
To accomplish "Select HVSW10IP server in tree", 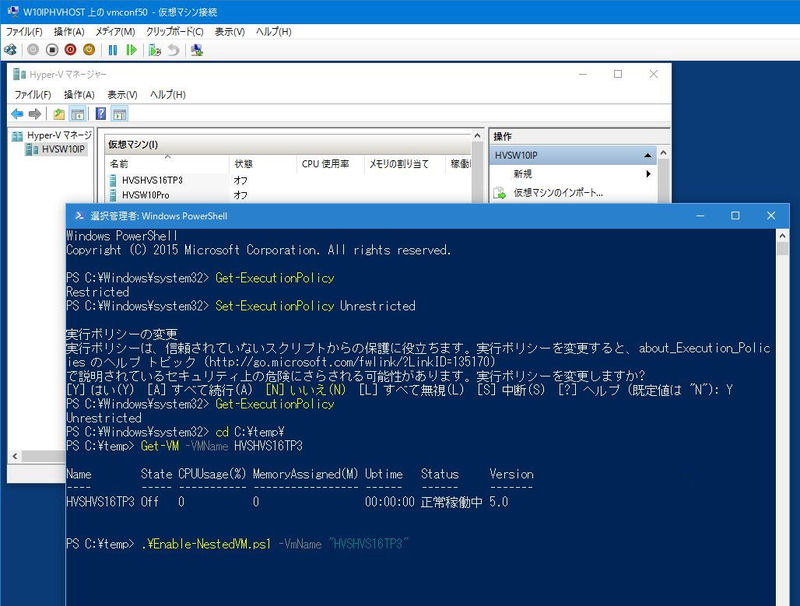I will point(56,149).
